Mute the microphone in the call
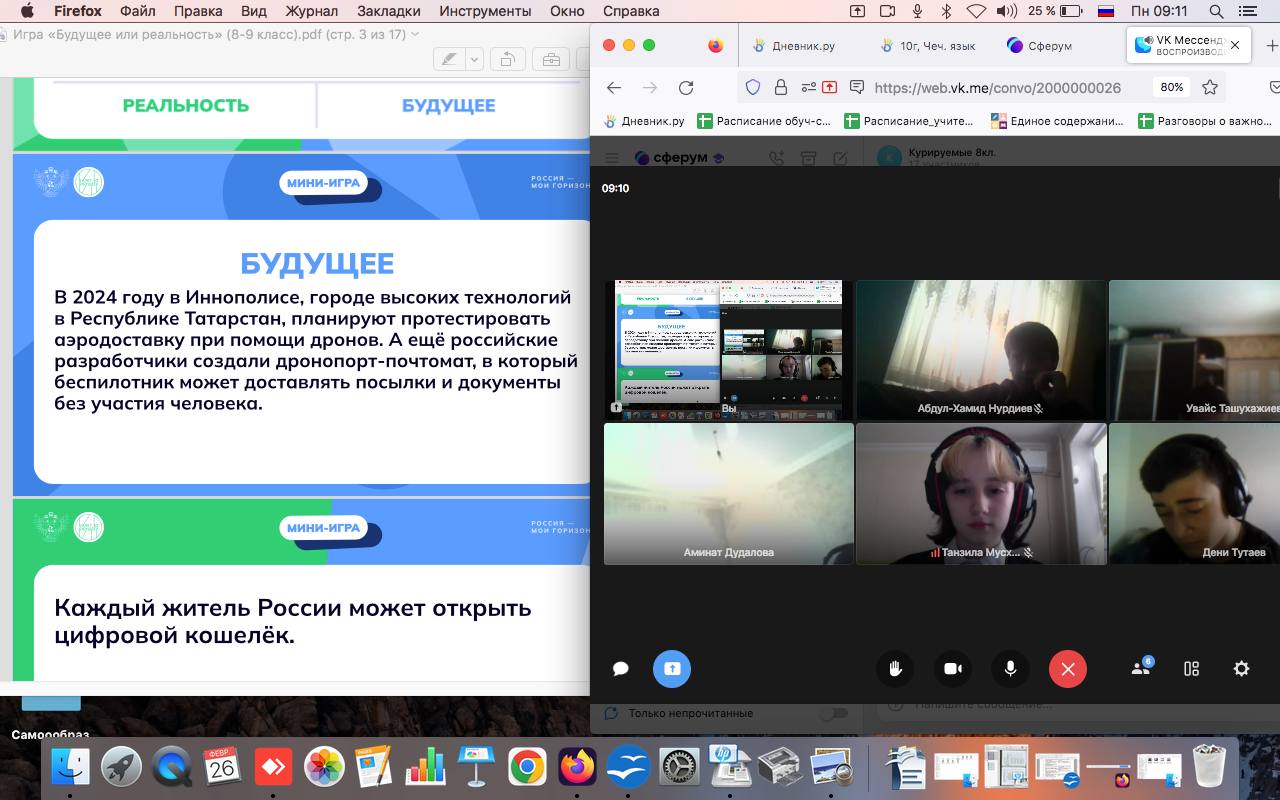The height and width of the screenshot is (800, 1280). 1010,669
